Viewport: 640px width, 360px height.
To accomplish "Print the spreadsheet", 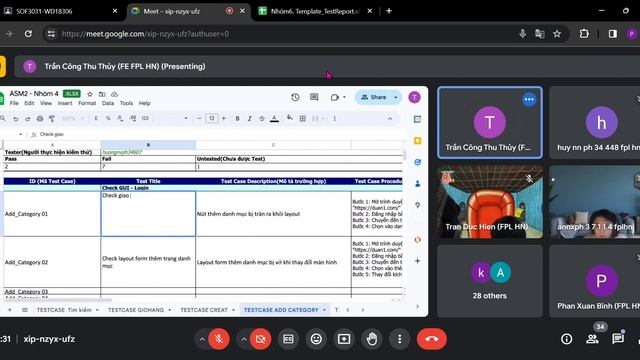I will coord(40,119).
